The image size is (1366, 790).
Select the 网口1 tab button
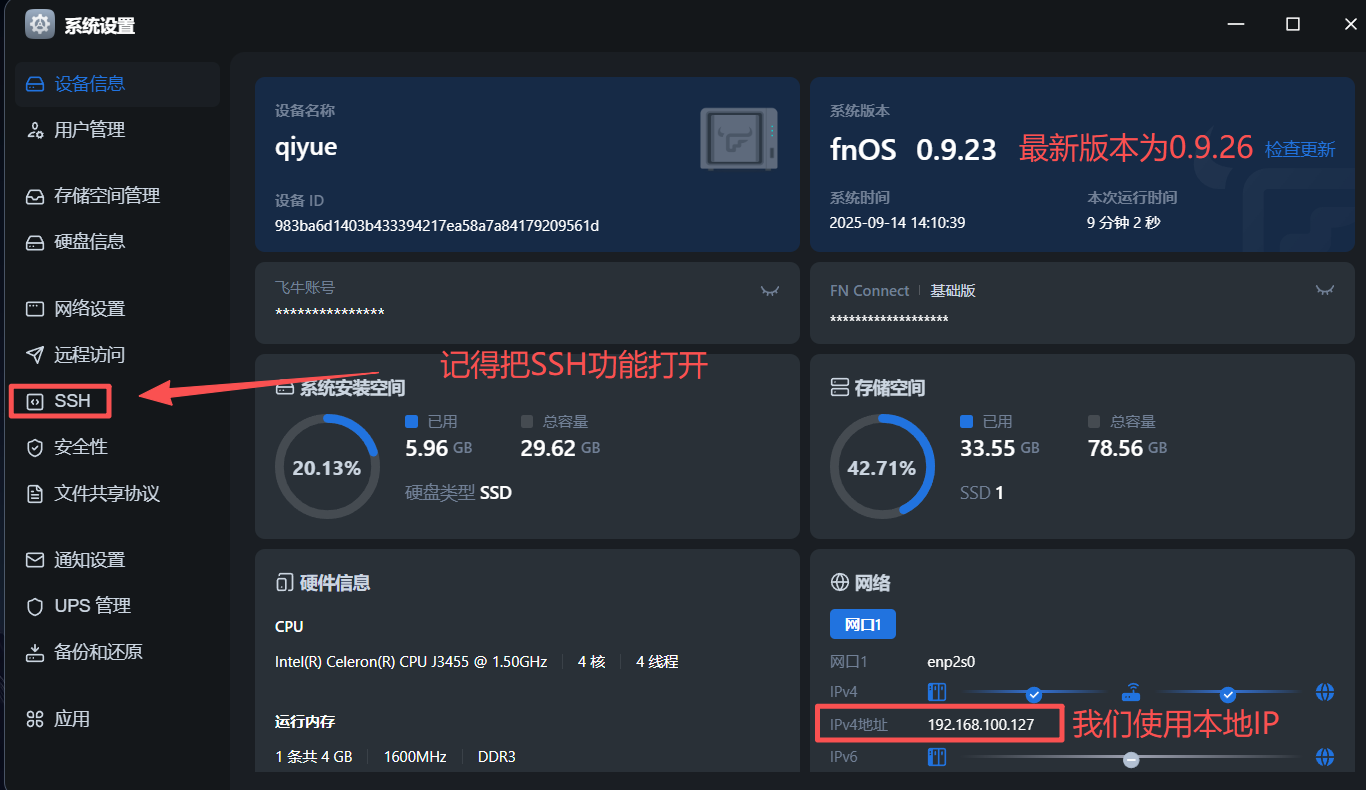(862, 625)
